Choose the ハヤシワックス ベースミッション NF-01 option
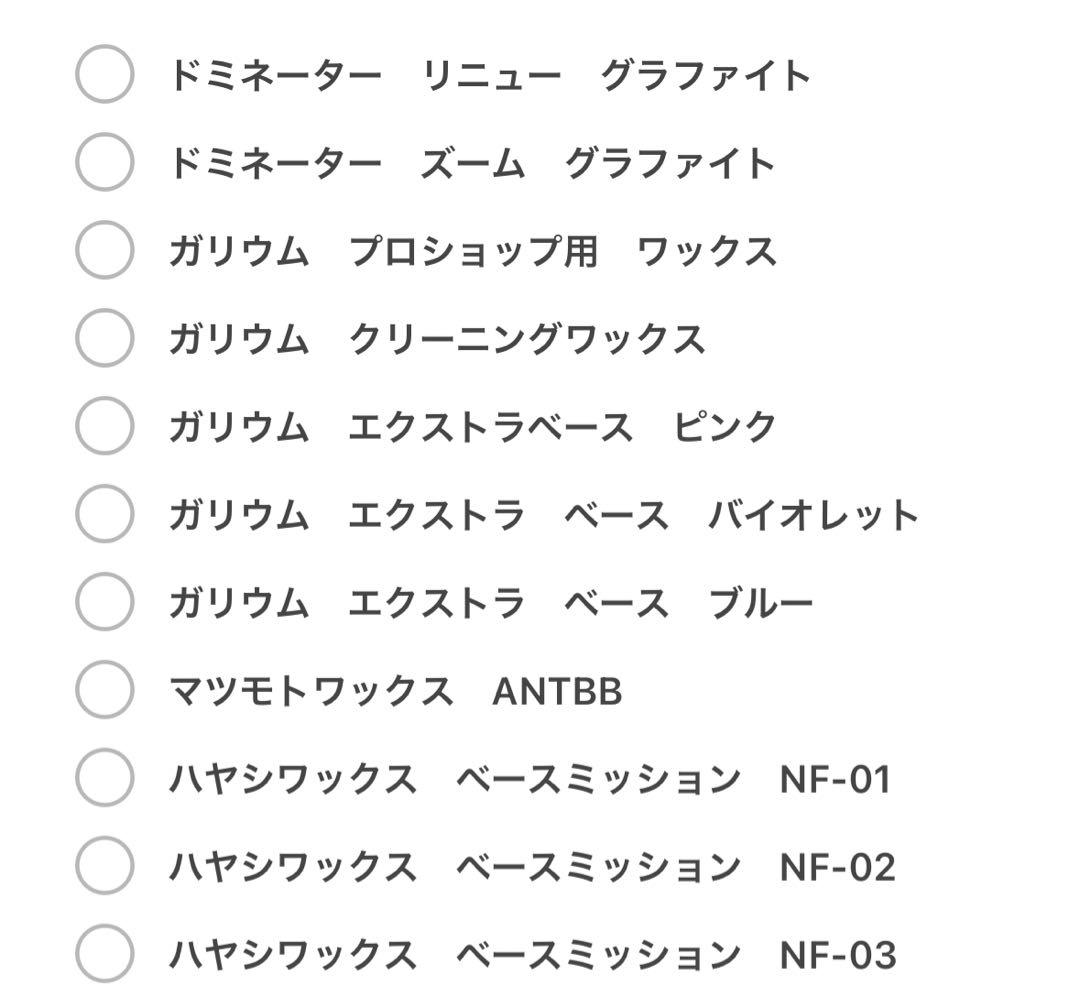This screenshot has height=998, width=1080. [x=104, y=778]
